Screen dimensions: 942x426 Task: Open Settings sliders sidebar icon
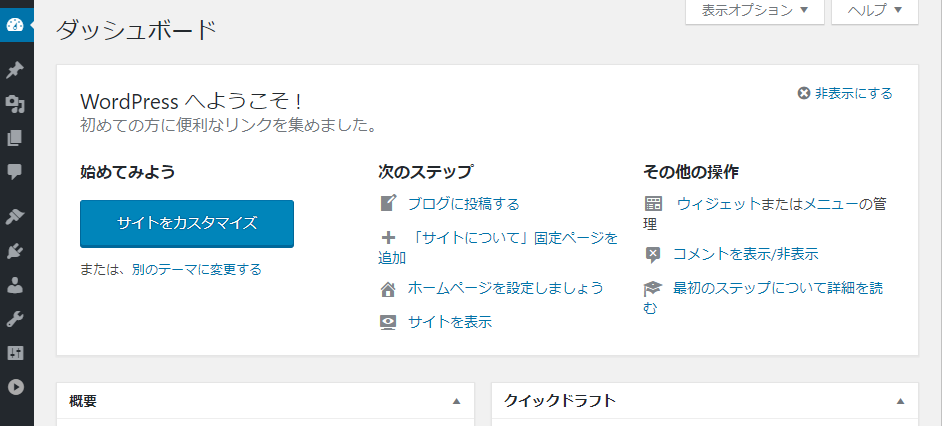pos(14,353)
